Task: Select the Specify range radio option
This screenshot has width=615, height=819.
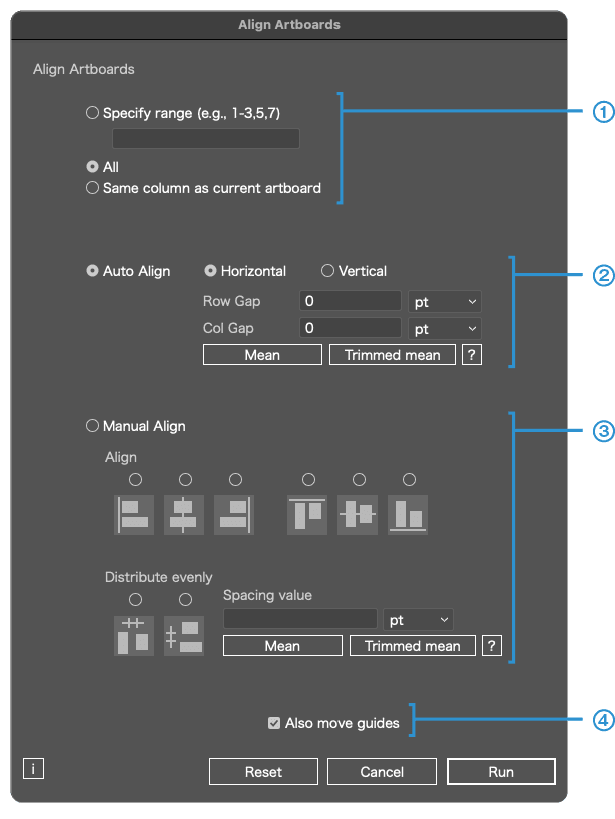Action: point(93,114)
